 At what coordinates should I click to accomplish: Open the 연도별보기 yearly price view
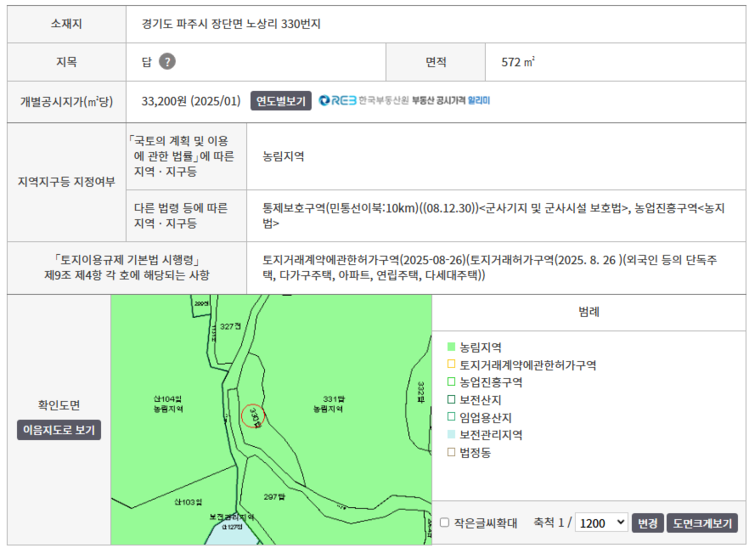click(x=281, y=101)
